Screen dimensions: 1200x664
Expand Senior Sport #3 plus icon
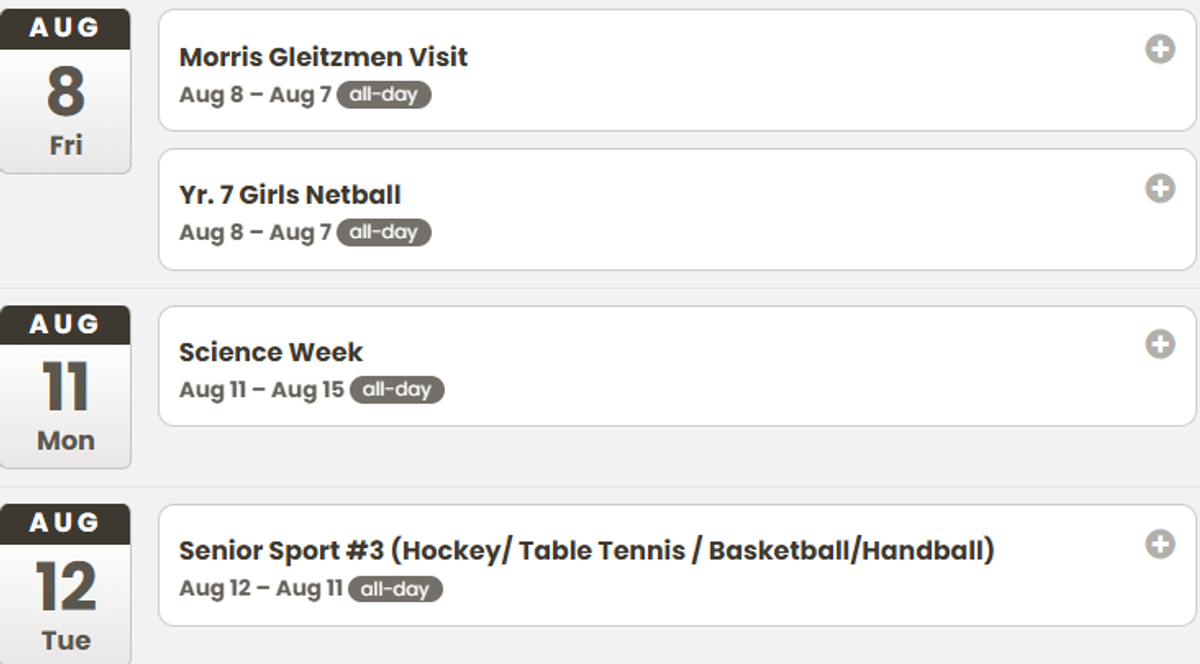(x=1160, y=544)
